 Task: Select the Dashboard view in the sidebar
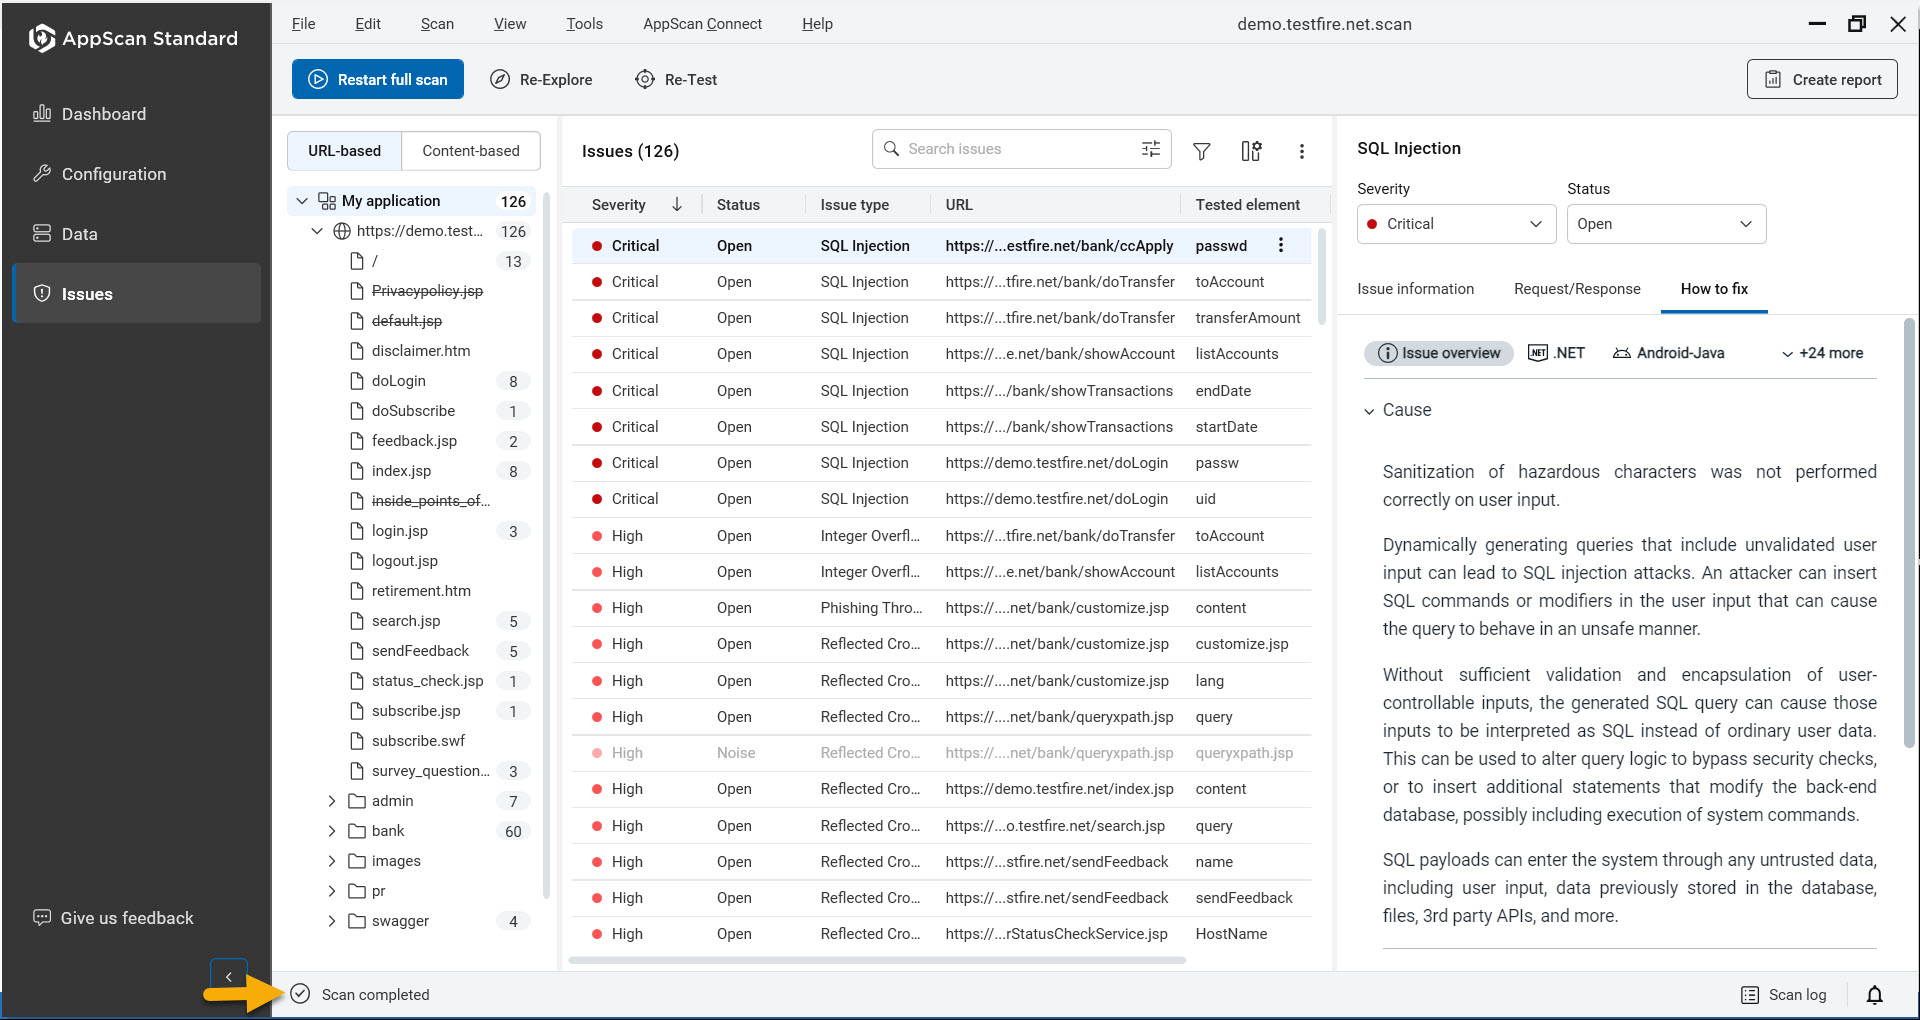pos(103,113)
